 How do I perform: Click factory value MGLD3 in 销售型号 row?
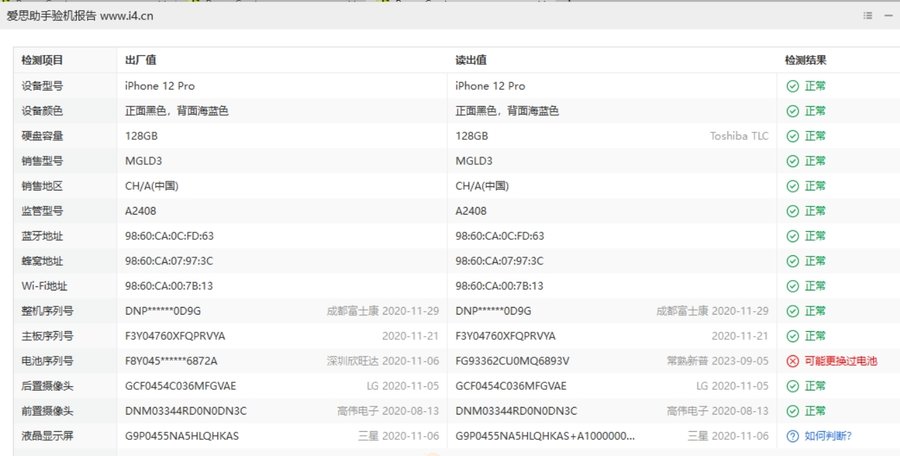tap(143, 161)
